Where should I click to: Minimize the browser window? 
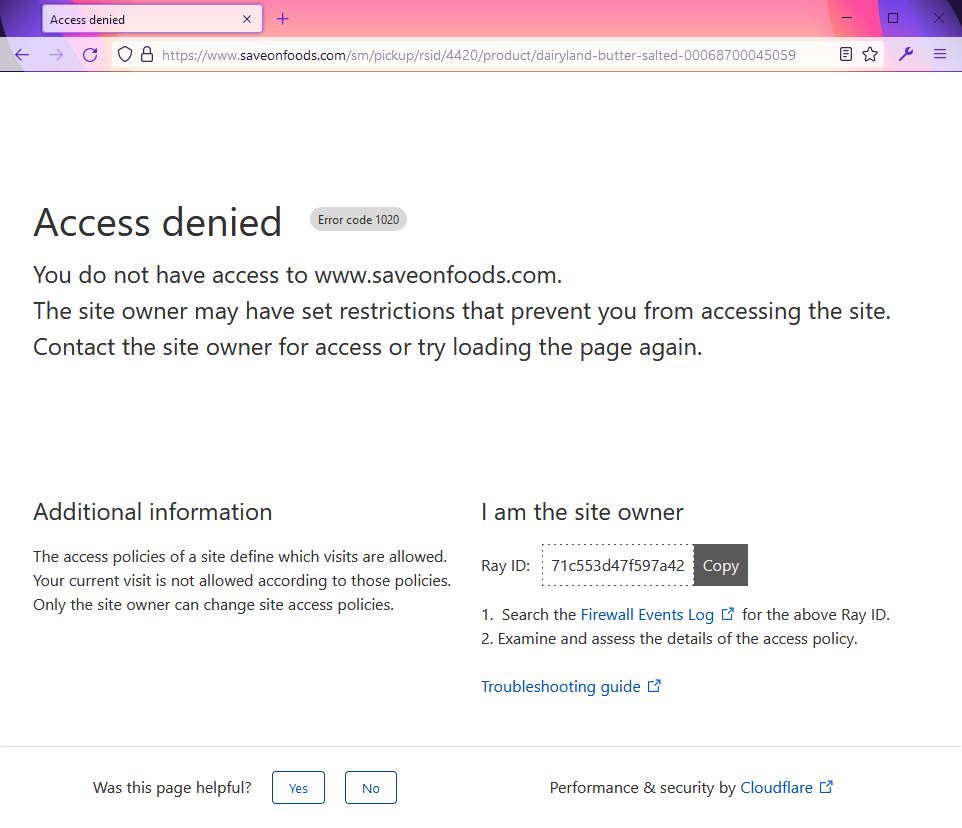847,18
